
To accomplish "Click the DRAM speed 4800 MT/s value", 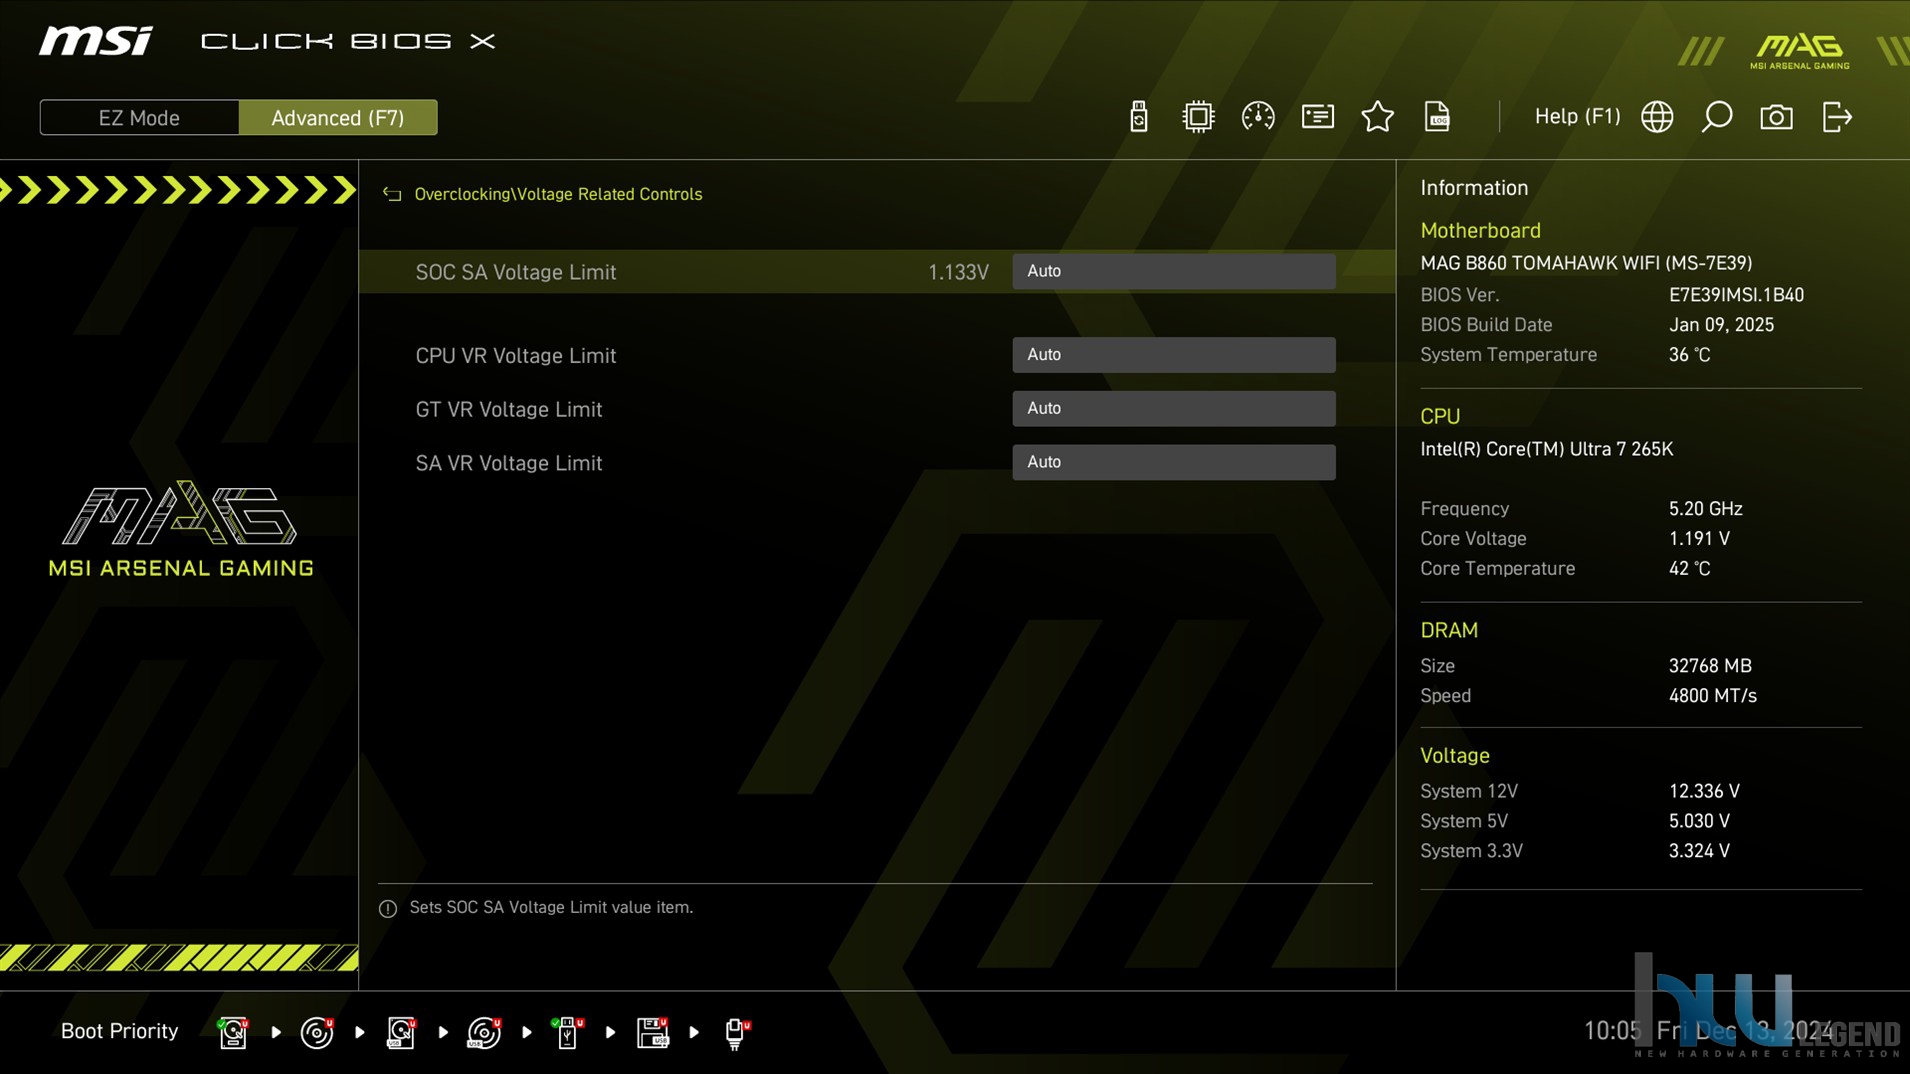I will point(1712,696).
